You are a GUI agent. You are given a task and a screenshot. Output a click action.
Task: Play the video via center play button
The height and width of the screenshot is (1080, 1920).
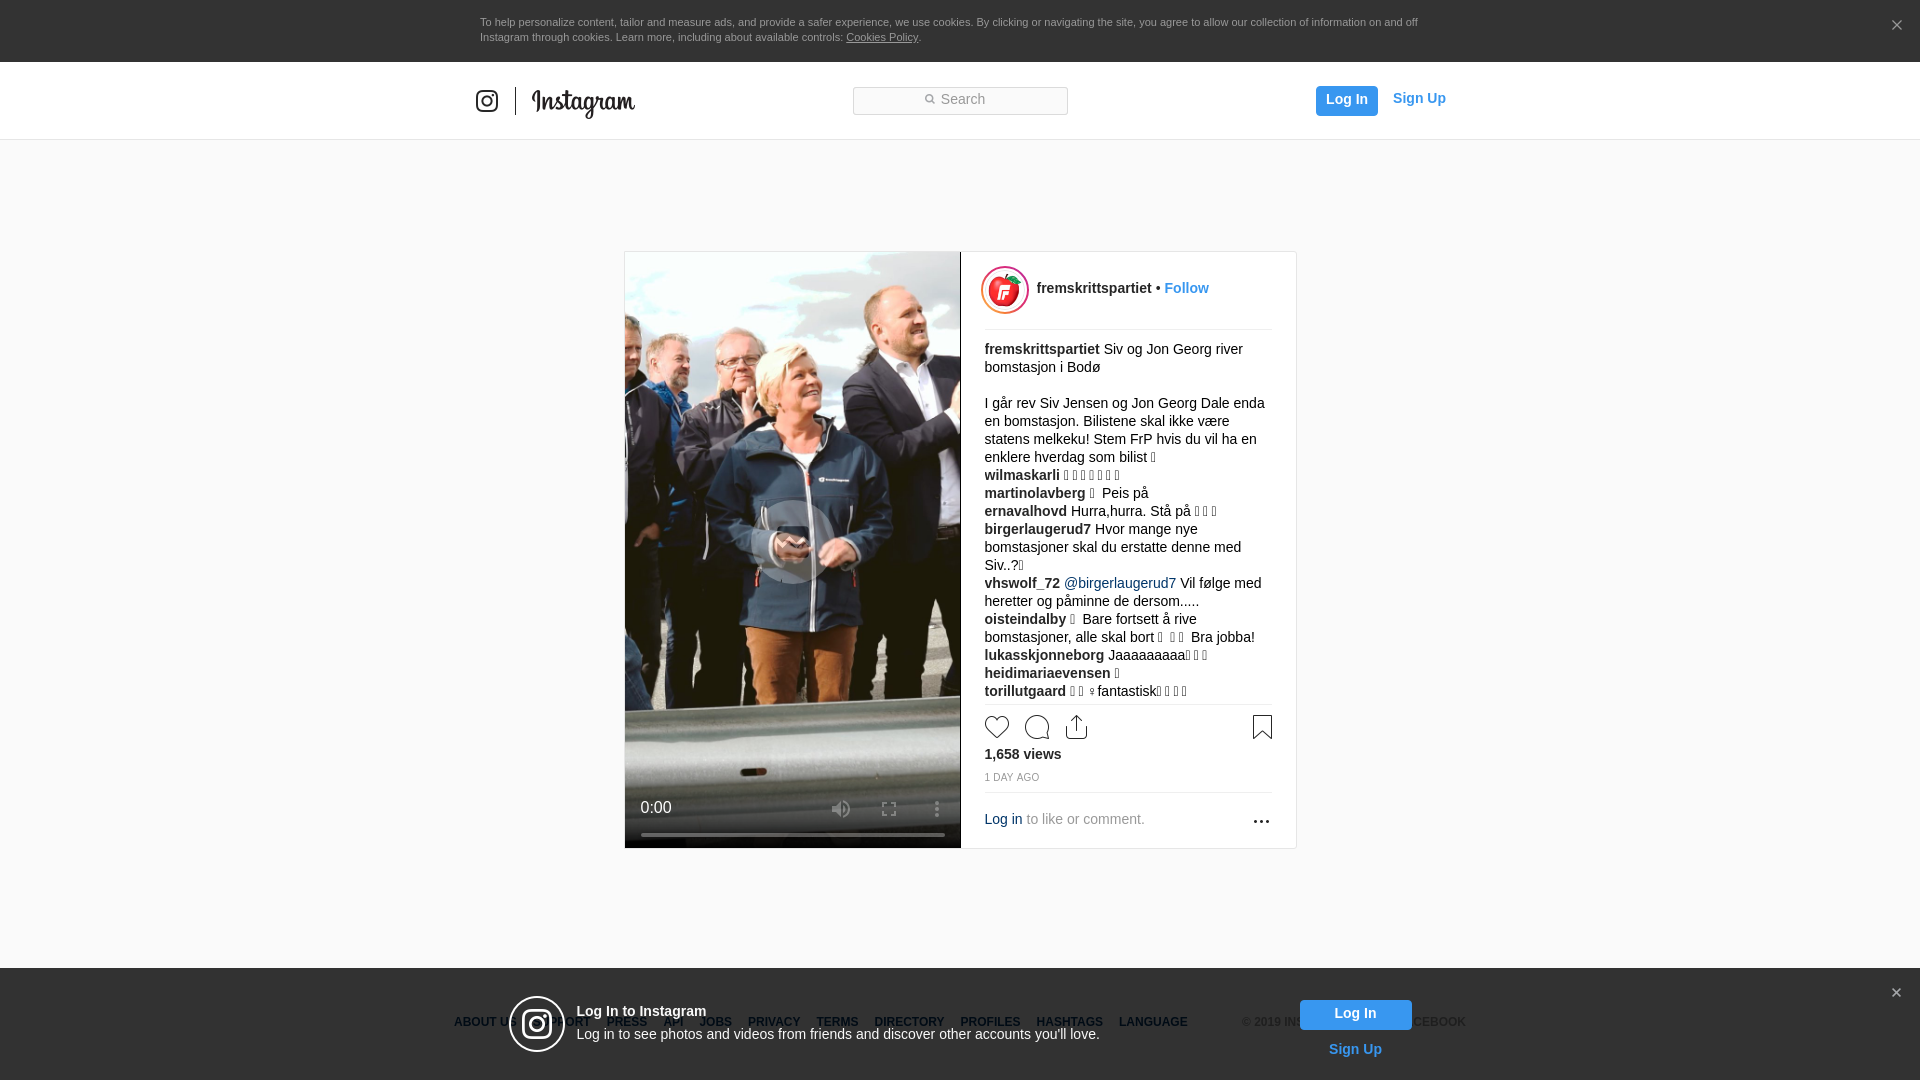(x=793, y=542)
